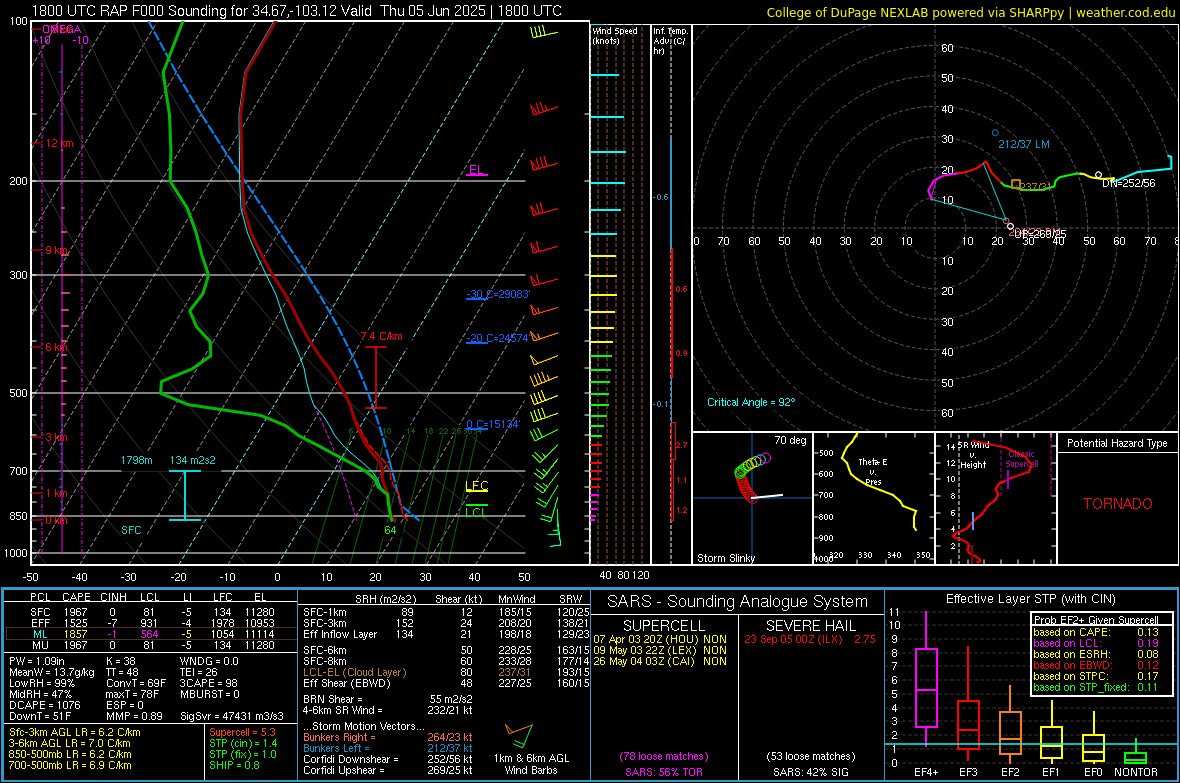Select the highlighted ML parcel row
This screenshot has width=1180, height=783.
(150, 634)
